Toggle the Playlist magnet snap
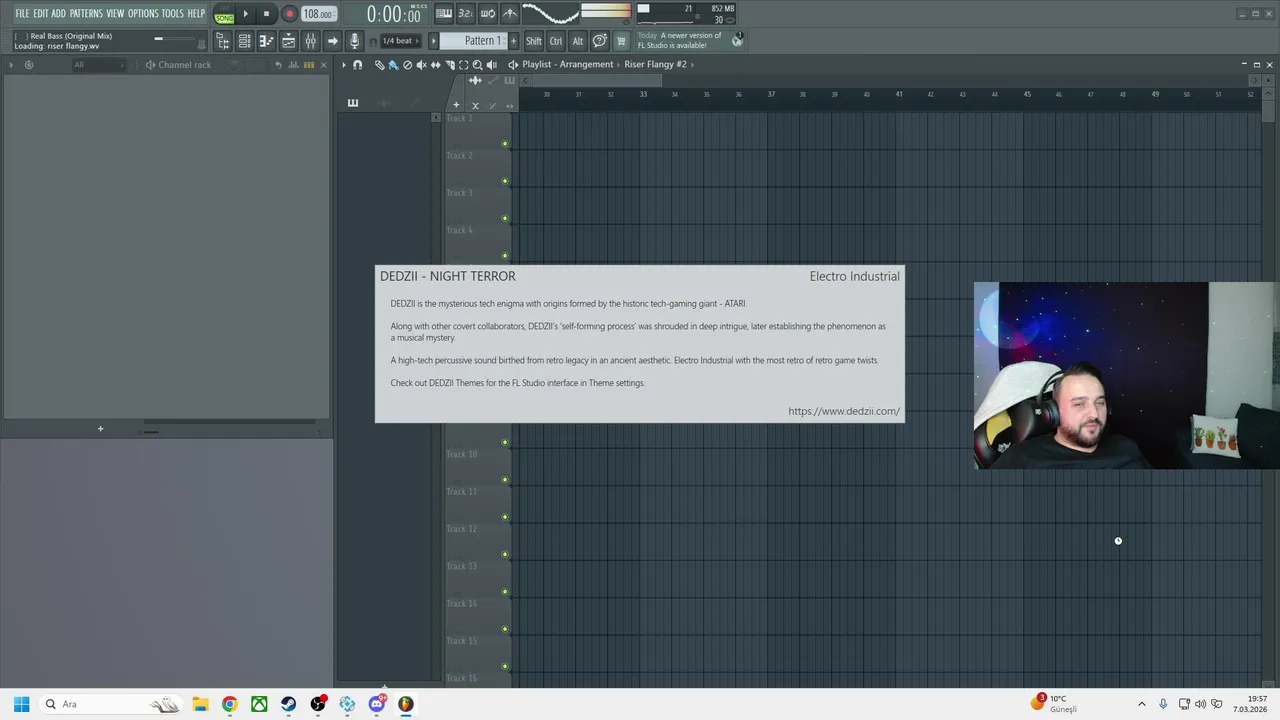The width and height of the screenshot is (1280, 720). (x=357, y=64)
